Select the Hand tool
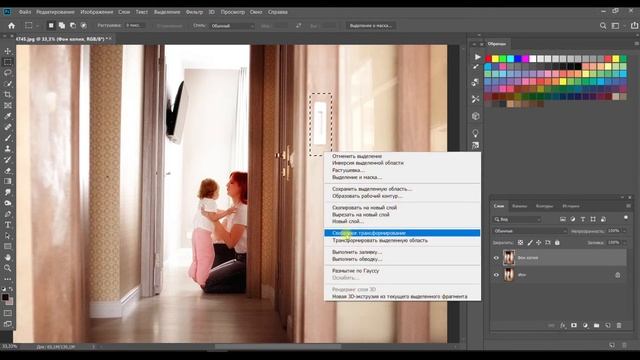Viewport: 640px width, 360px height. point(8,258)
